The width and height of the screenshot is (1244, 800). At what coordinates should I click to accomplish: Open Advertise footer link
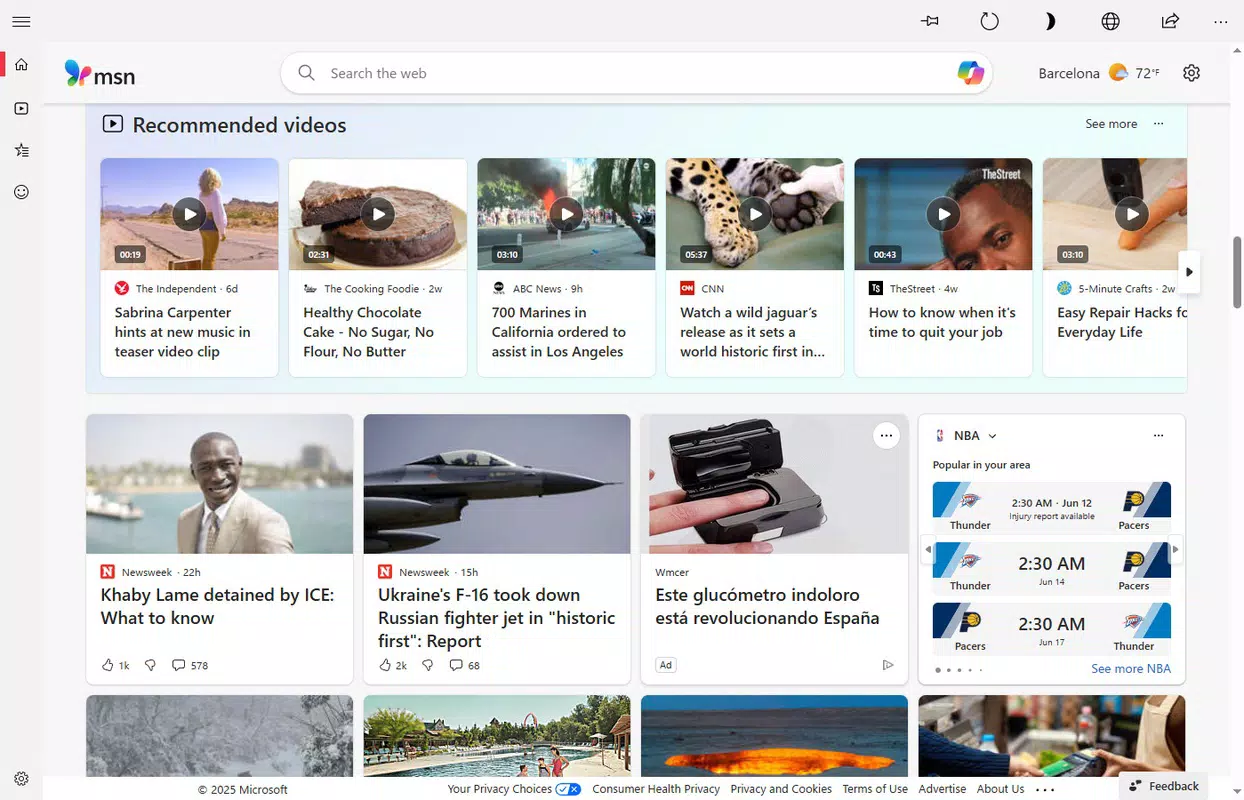tap(942, 789)
